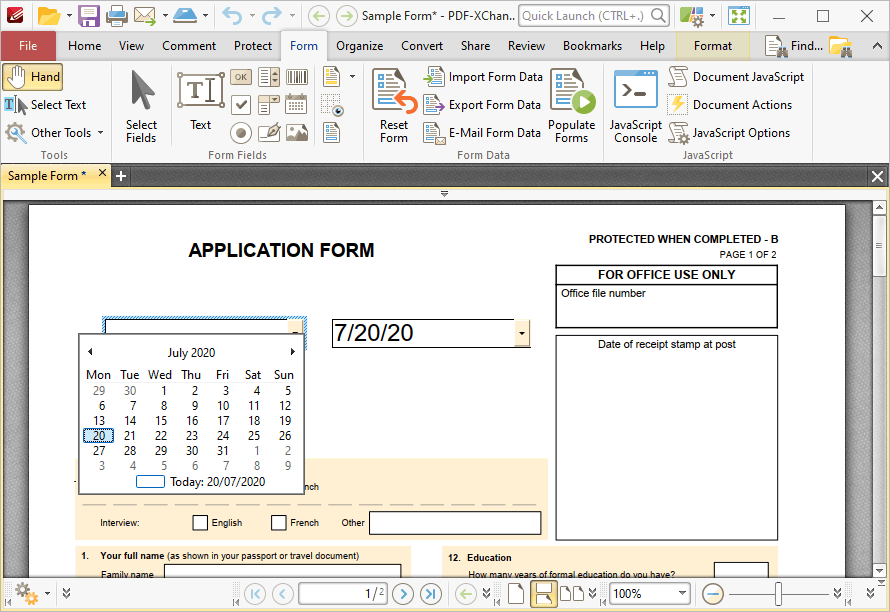890x612 pixels.
Task: Open a new document tab with plus
Action: tap(120, 176)
